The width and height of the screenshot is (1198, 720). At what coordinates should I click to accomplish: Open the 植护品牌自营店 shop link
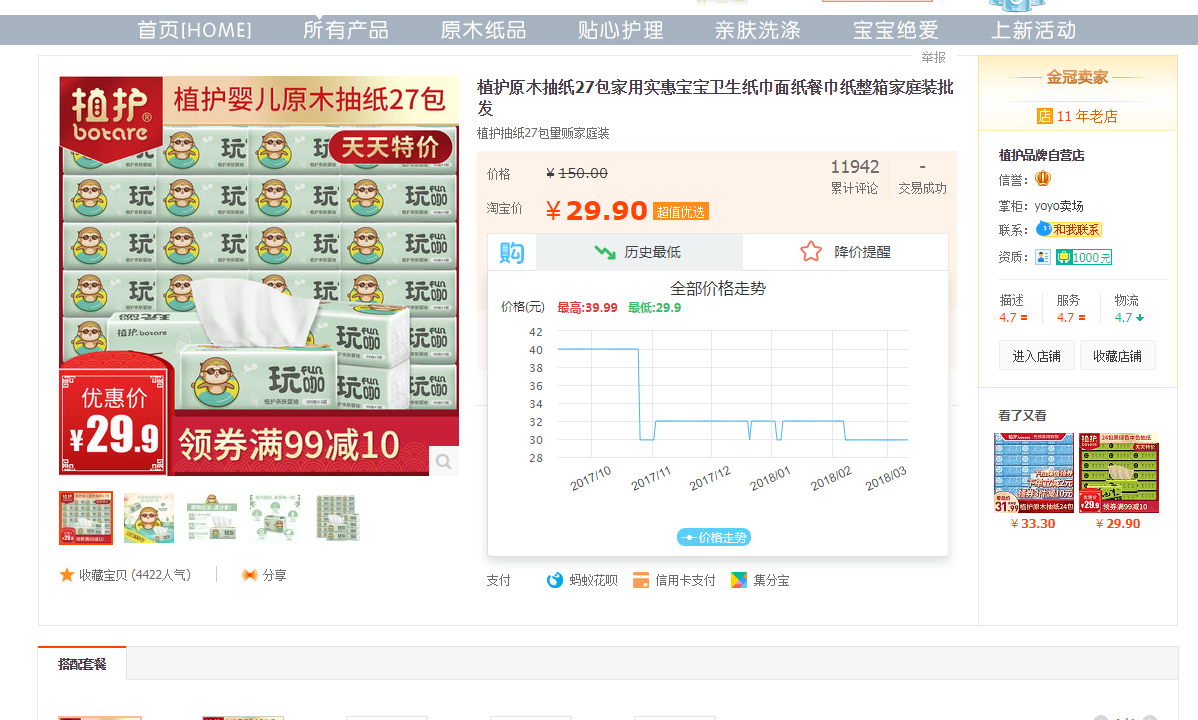[x=1041, y=155]
